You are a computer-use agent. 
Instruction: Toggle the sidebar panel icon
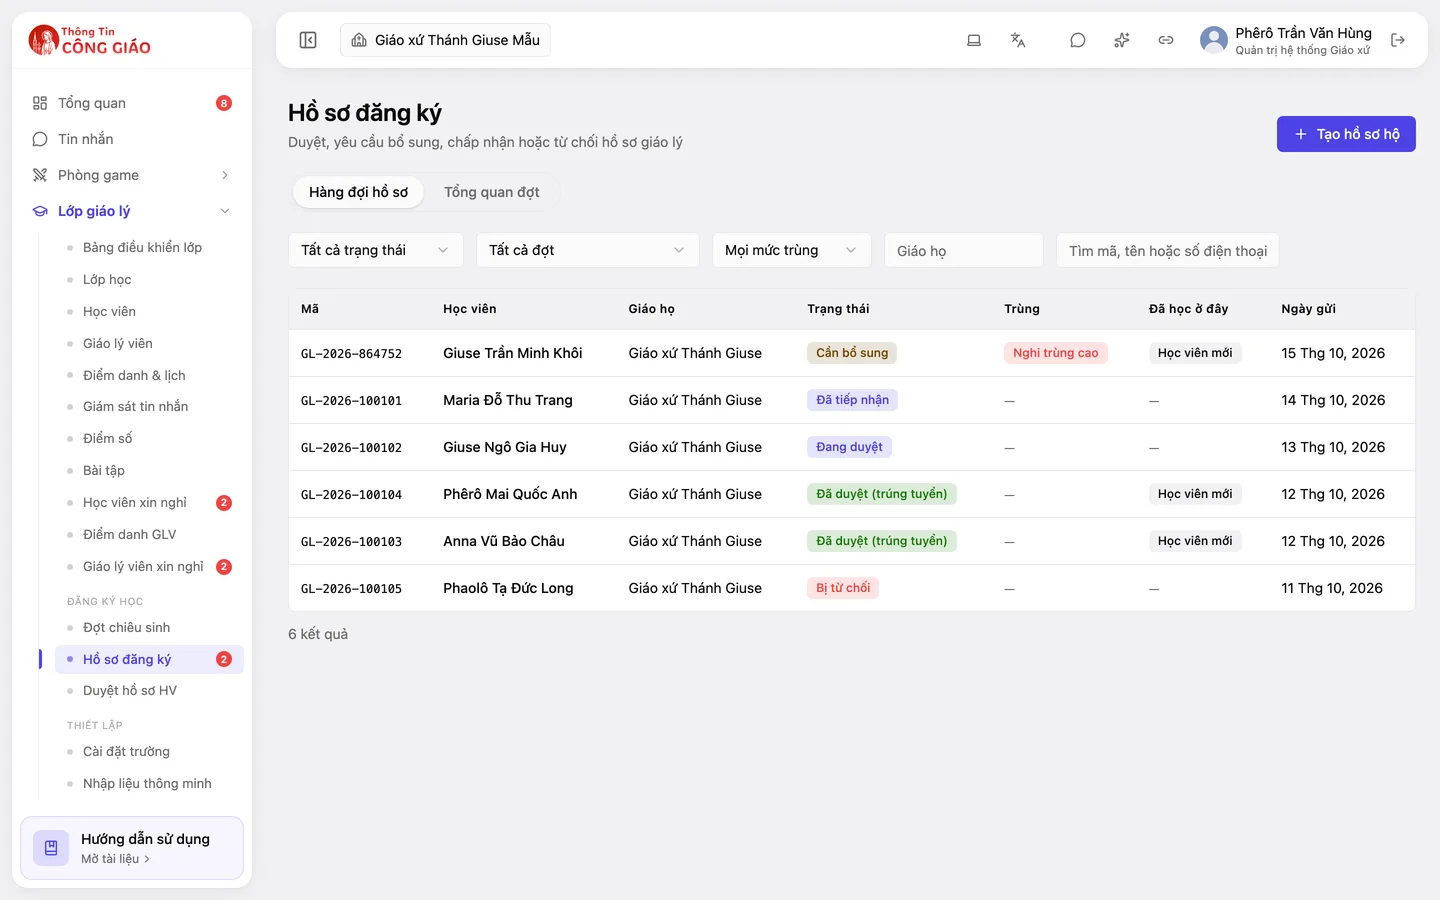tap(308, 40)
